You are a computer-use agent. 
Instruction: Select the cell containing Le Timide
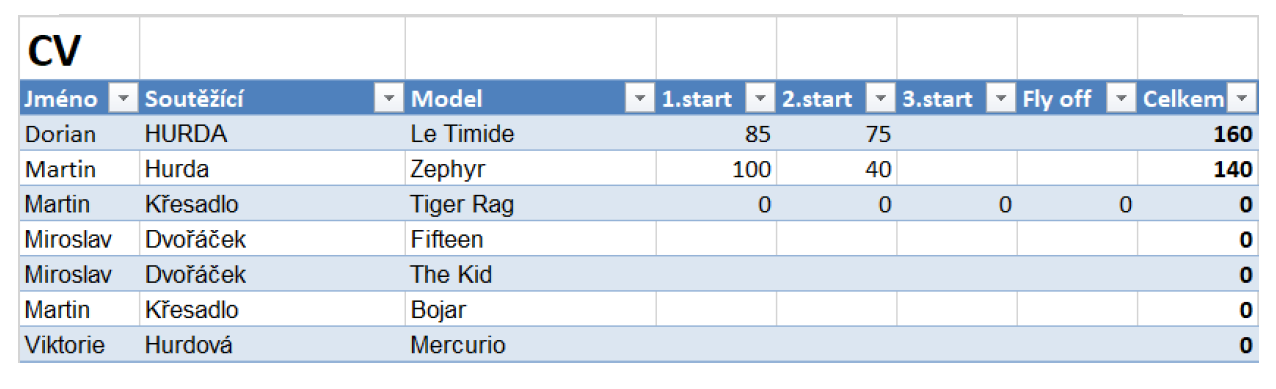530,134
